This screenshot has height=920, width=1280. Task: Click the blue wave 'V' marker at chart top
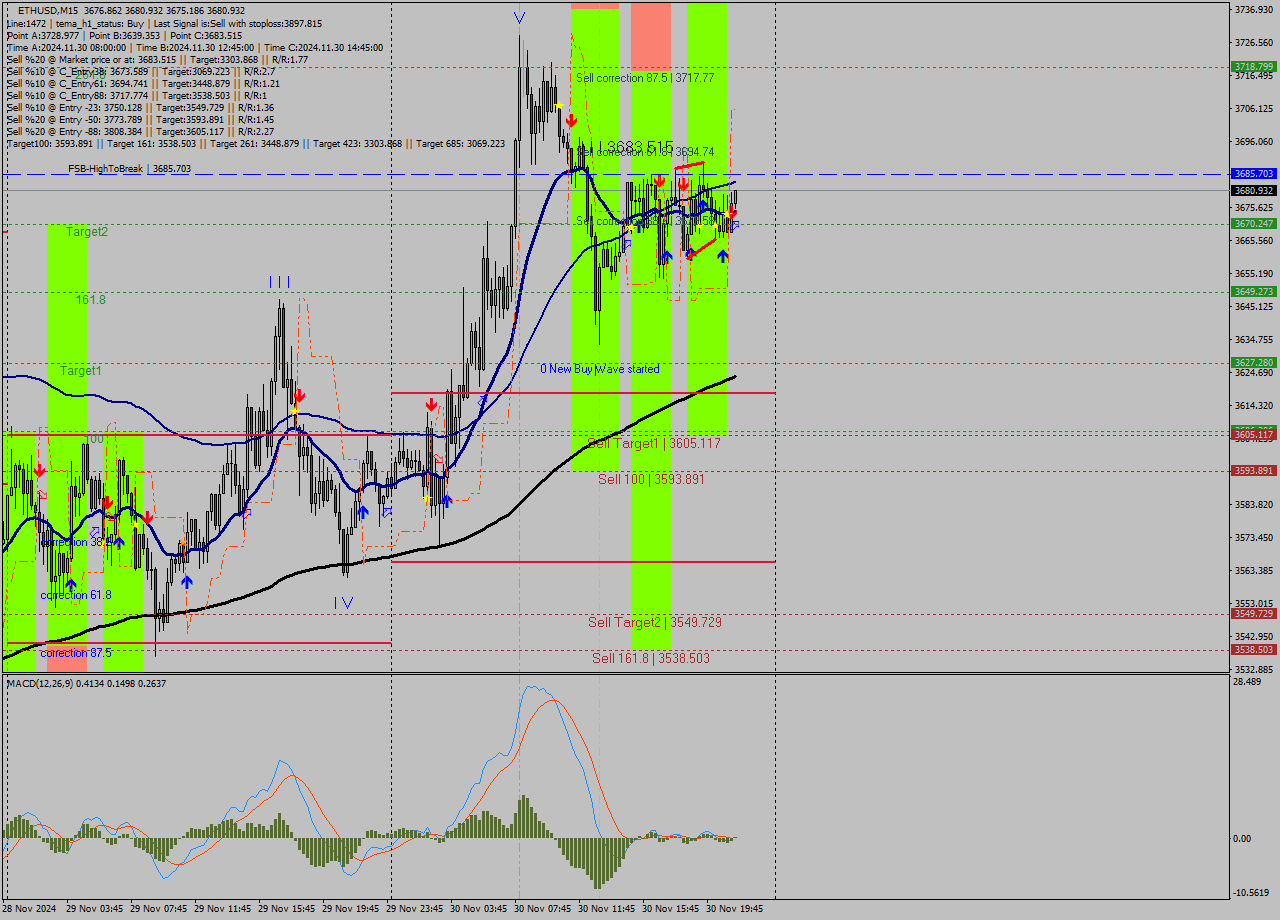tap(519, 17)
